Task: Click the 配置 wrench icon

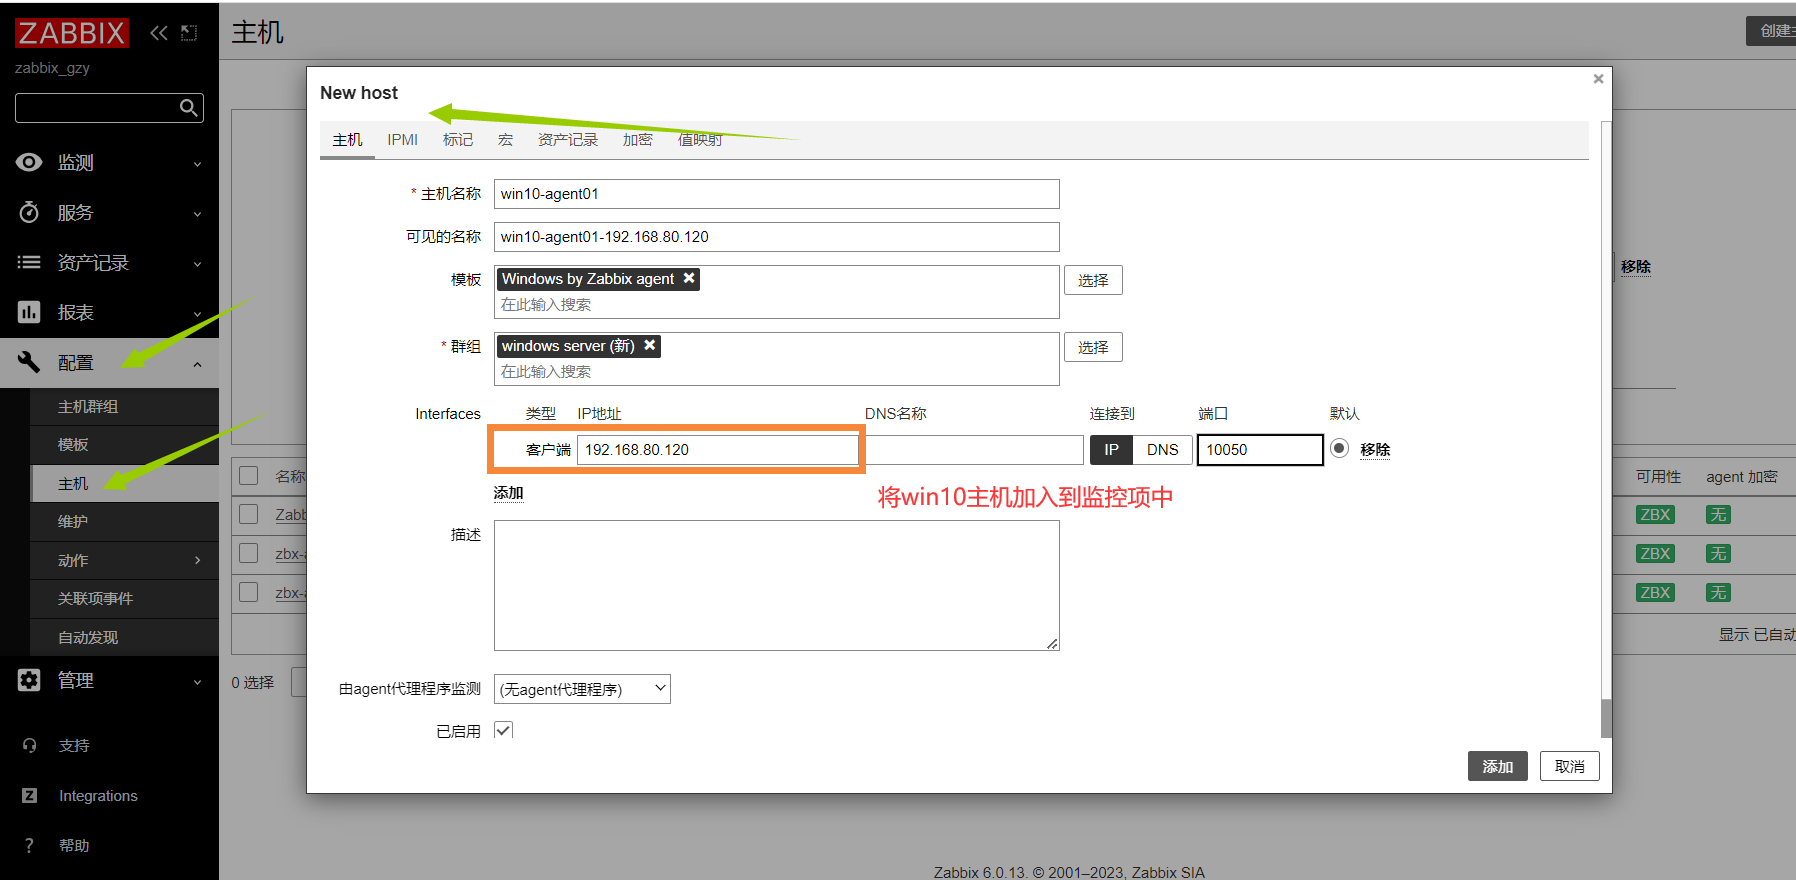Action: [x=29, y=362]
